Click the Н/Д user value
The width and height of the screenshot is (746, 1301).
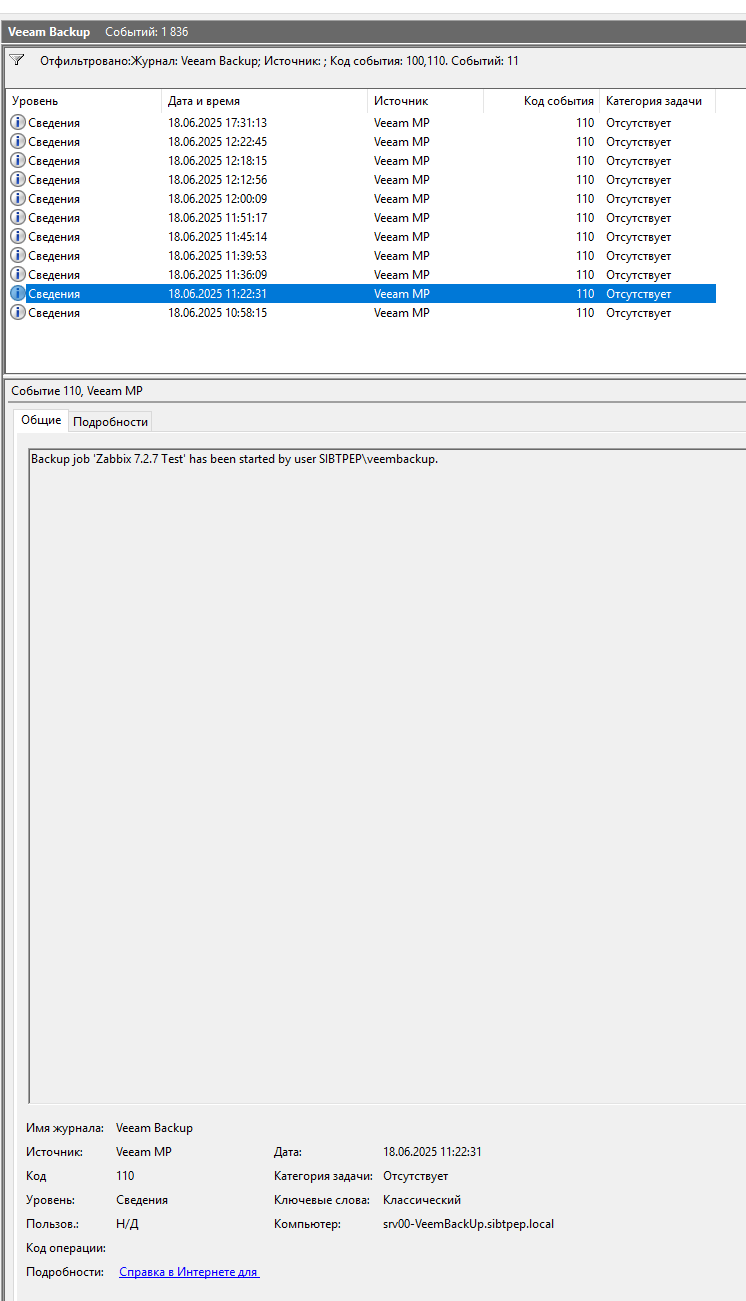click(x=127, y=1224)
